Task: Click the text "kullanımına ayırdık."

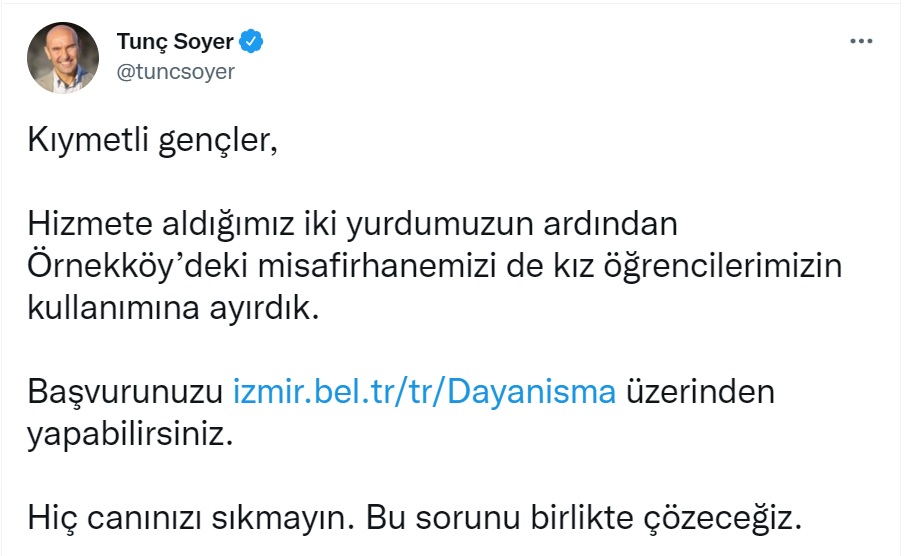Action: [x=172, y=309]
